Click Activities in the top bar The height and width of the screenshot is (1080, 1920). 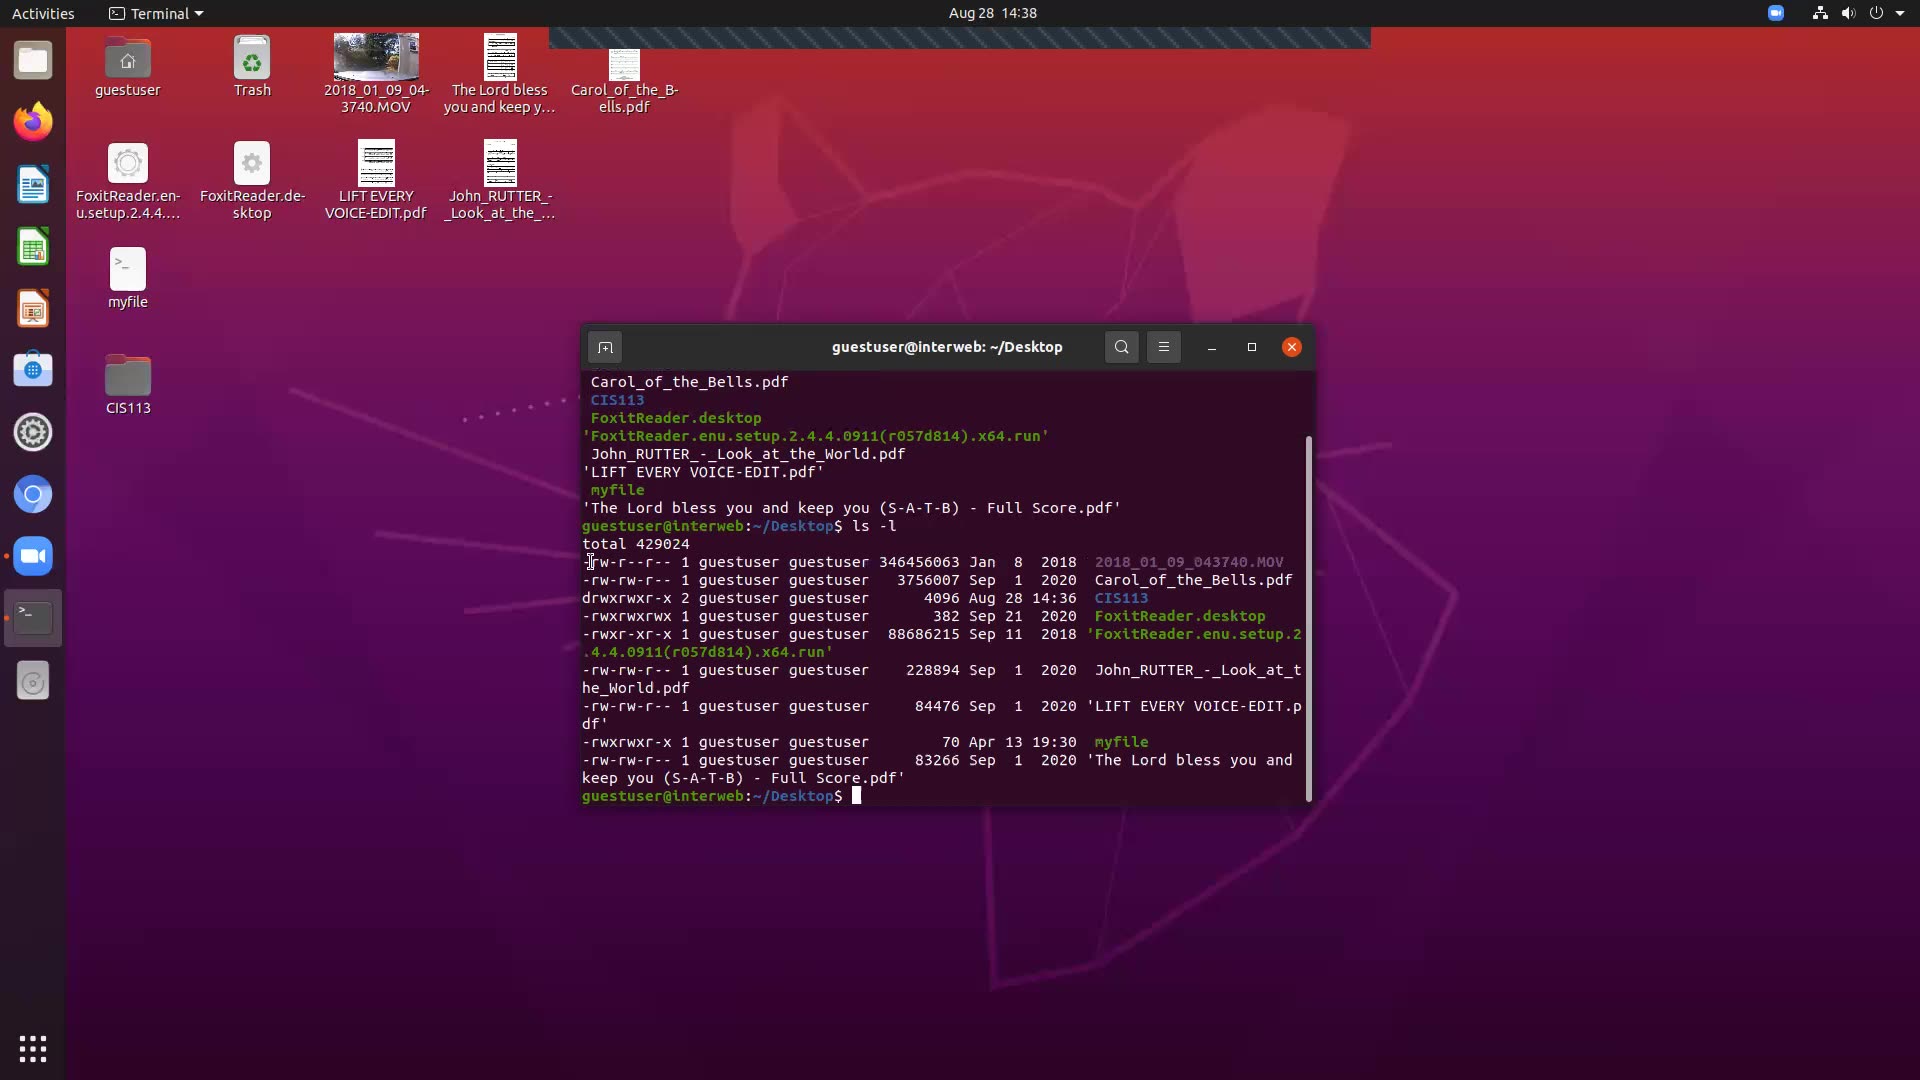(43, 13)
